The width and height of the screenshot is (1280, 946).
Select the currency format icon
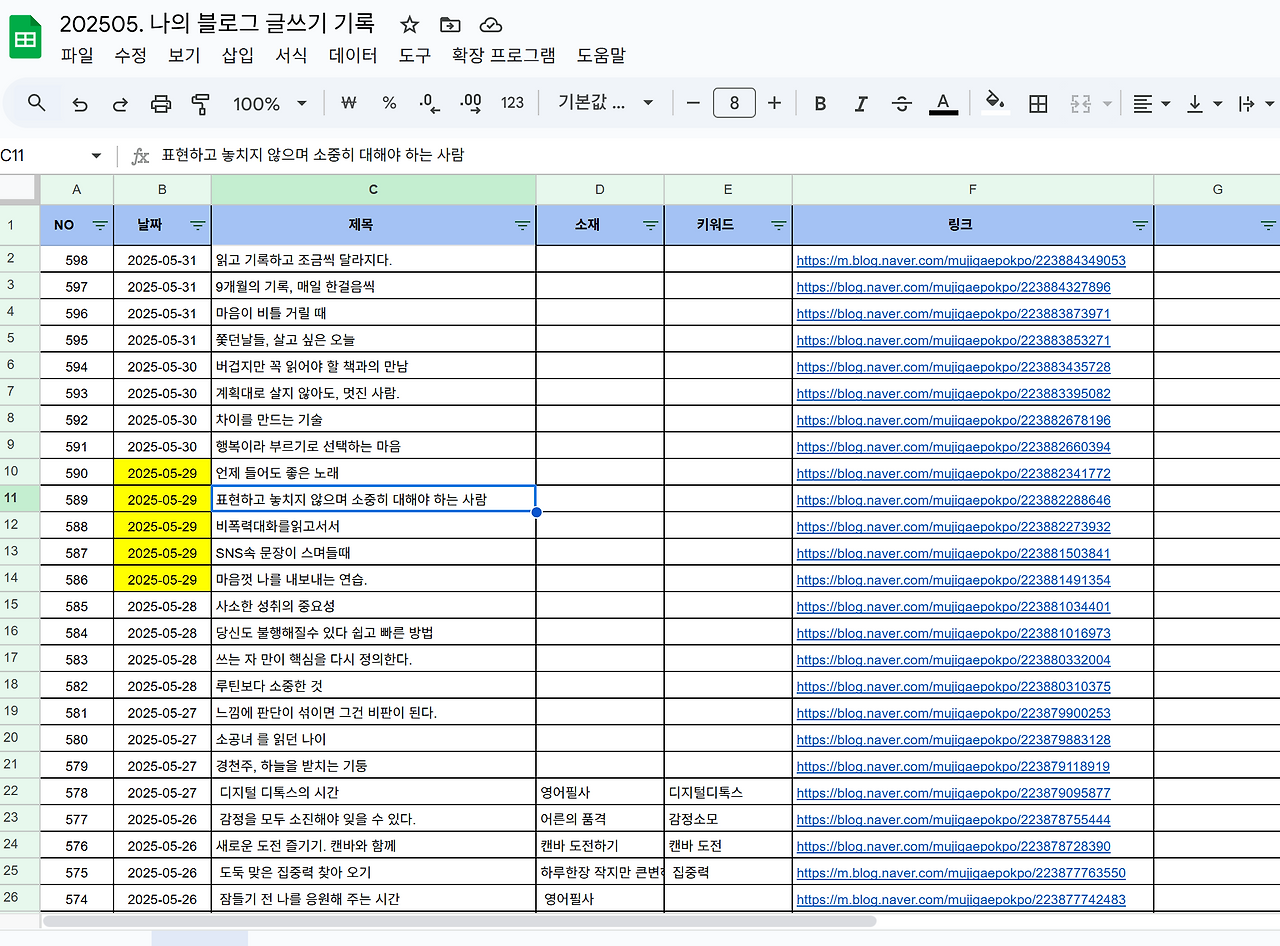click(348, 102)
